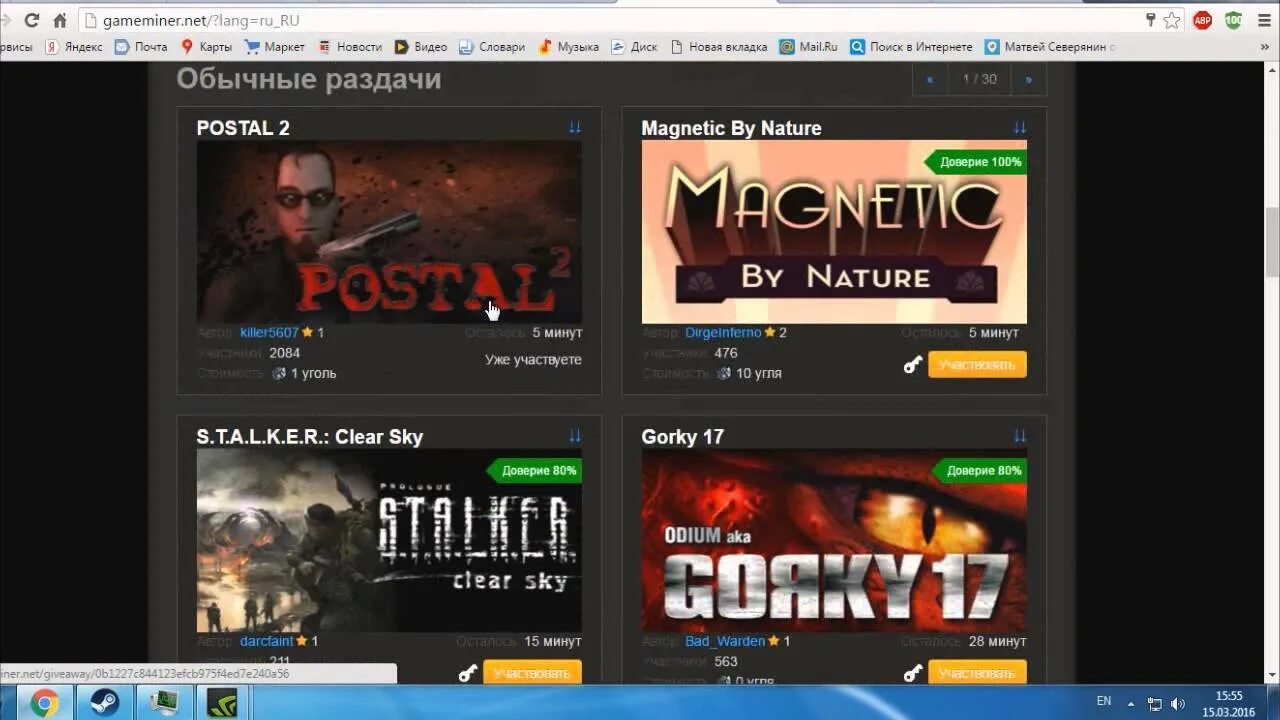Open the Музыка bookmark
This screenshot has width=1280, height=720.
(x=568, y=47)
